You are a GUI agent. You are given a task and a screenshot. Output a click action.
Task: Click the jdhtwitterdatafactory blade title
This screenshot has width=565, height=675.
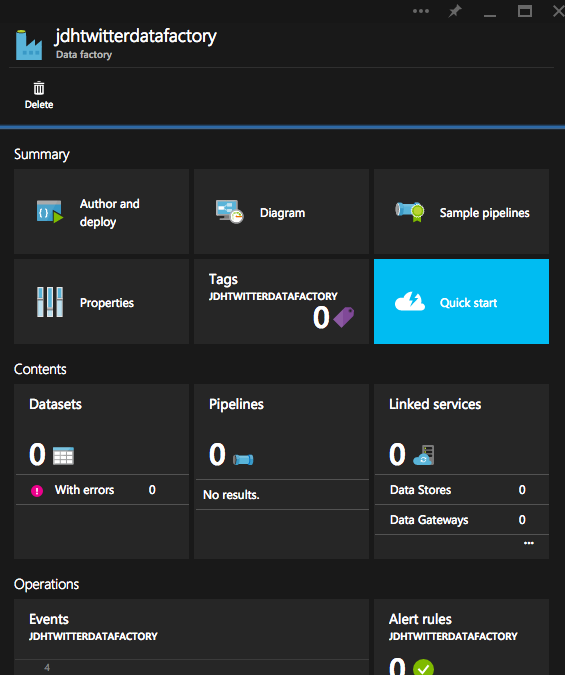click(136, 36)
